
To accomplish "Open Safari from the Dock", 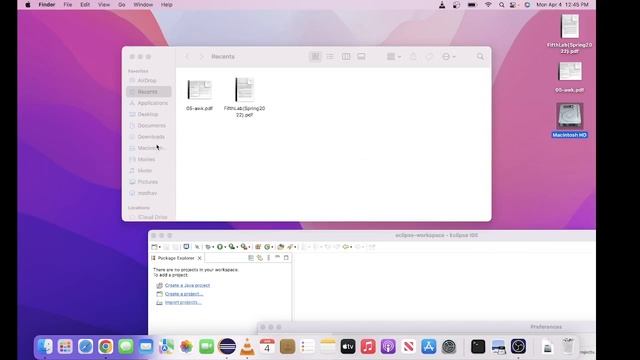I will coord(85,347).
